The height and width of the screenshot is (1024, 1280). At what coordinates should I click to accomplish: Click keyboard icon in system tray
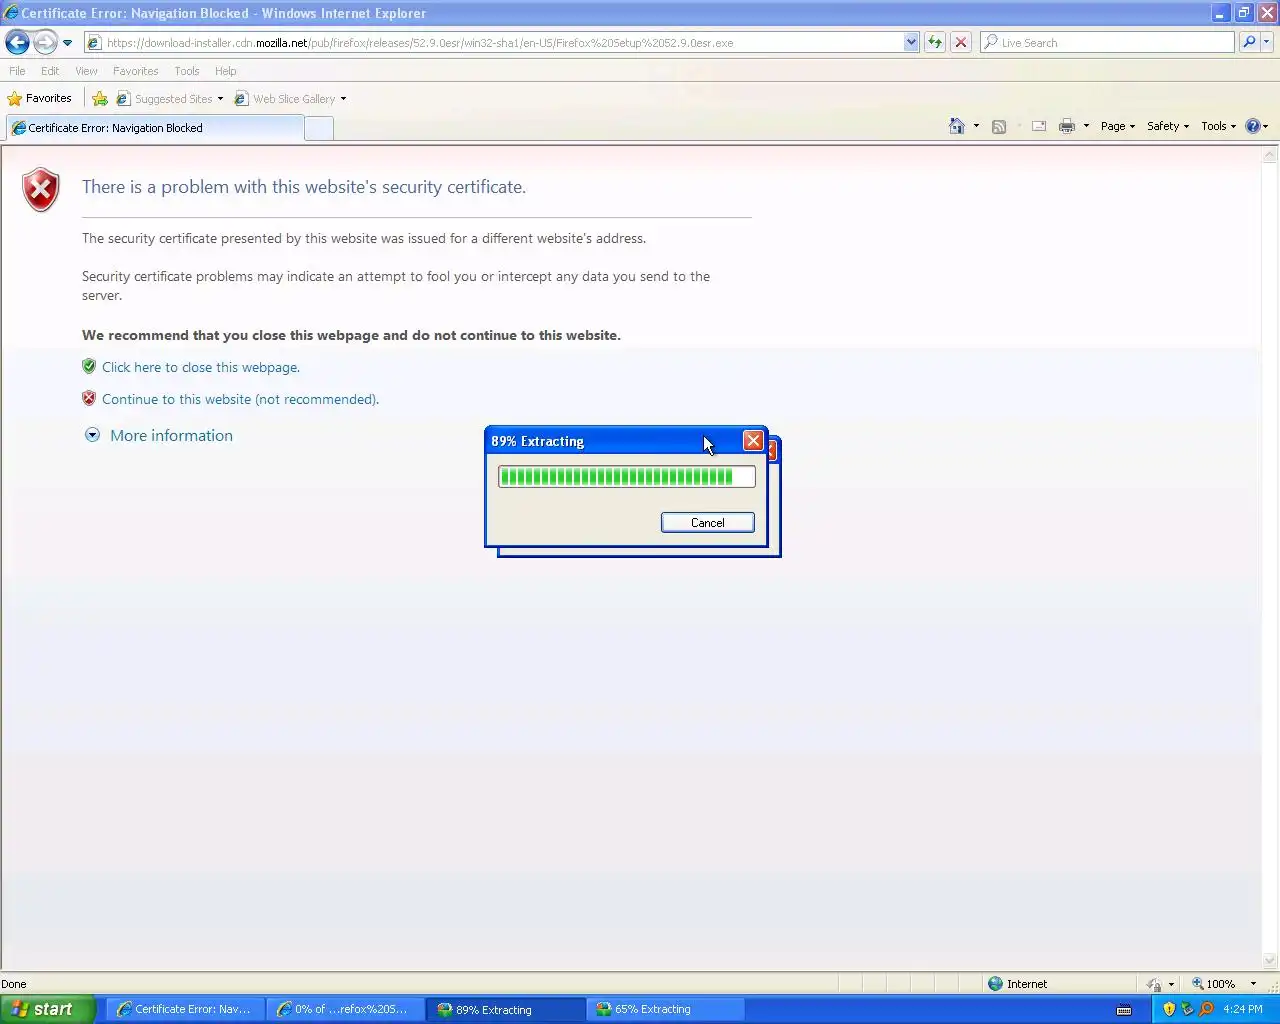[1124, 1009]
